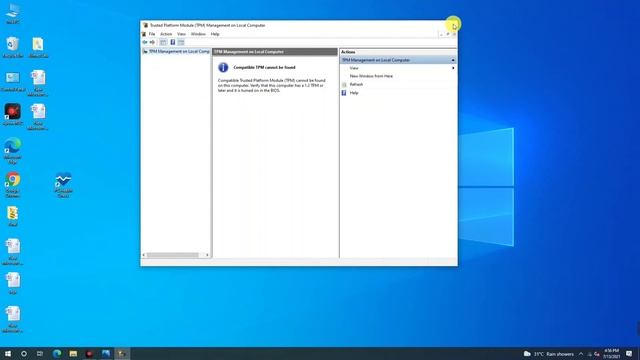Select the Recycle Bin desktop icon
Viewport: 640px width, 360px height.
(13, 47)
